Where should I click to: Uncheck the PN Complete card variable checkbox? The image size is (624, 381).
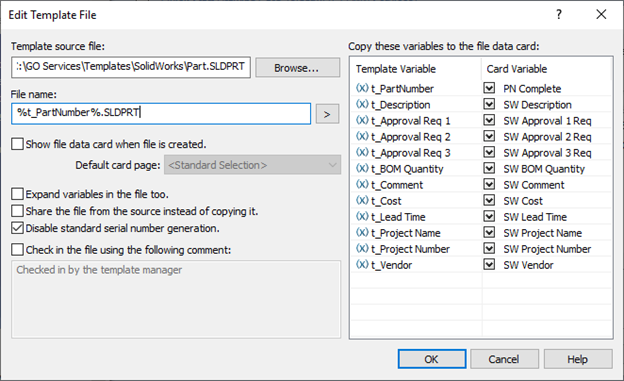pyautogui.click(x=489, y=88)
